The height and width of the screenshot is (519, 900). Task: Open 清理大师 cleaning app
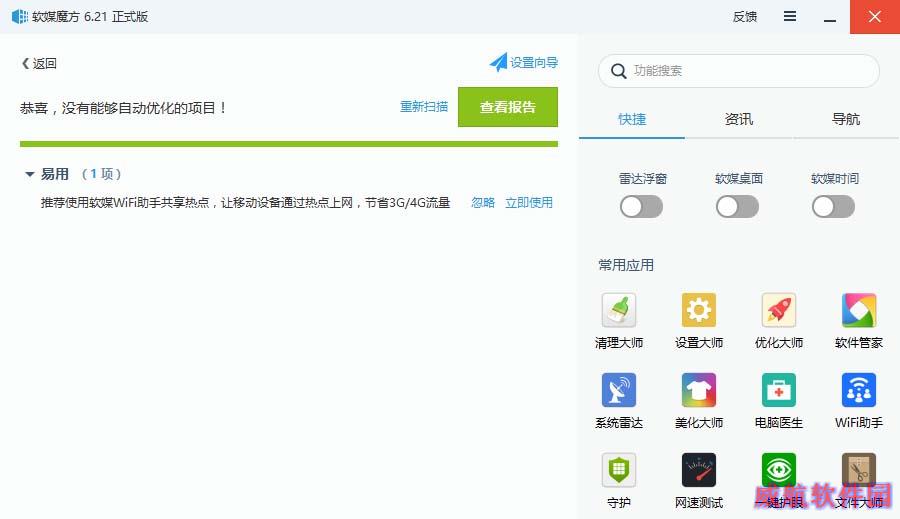coord(619,310)
